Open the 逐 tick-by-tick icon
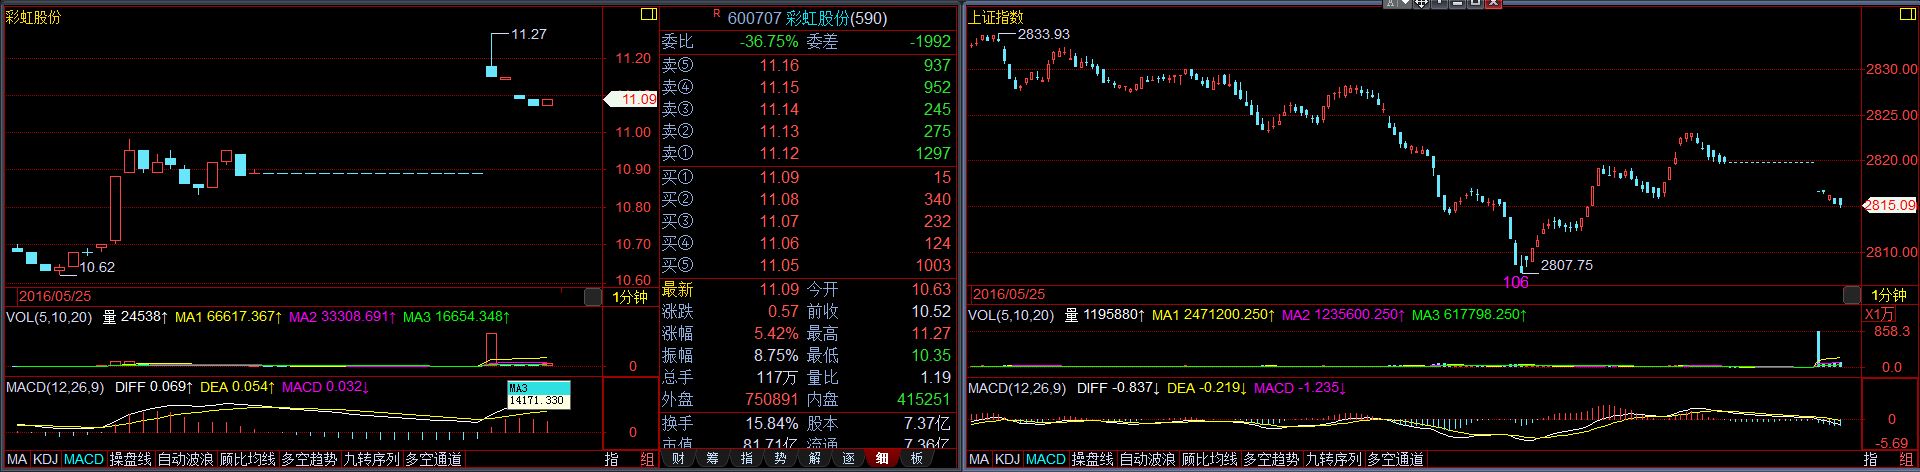The height and width of the screenshot is (472, 1920). [848, 459]
